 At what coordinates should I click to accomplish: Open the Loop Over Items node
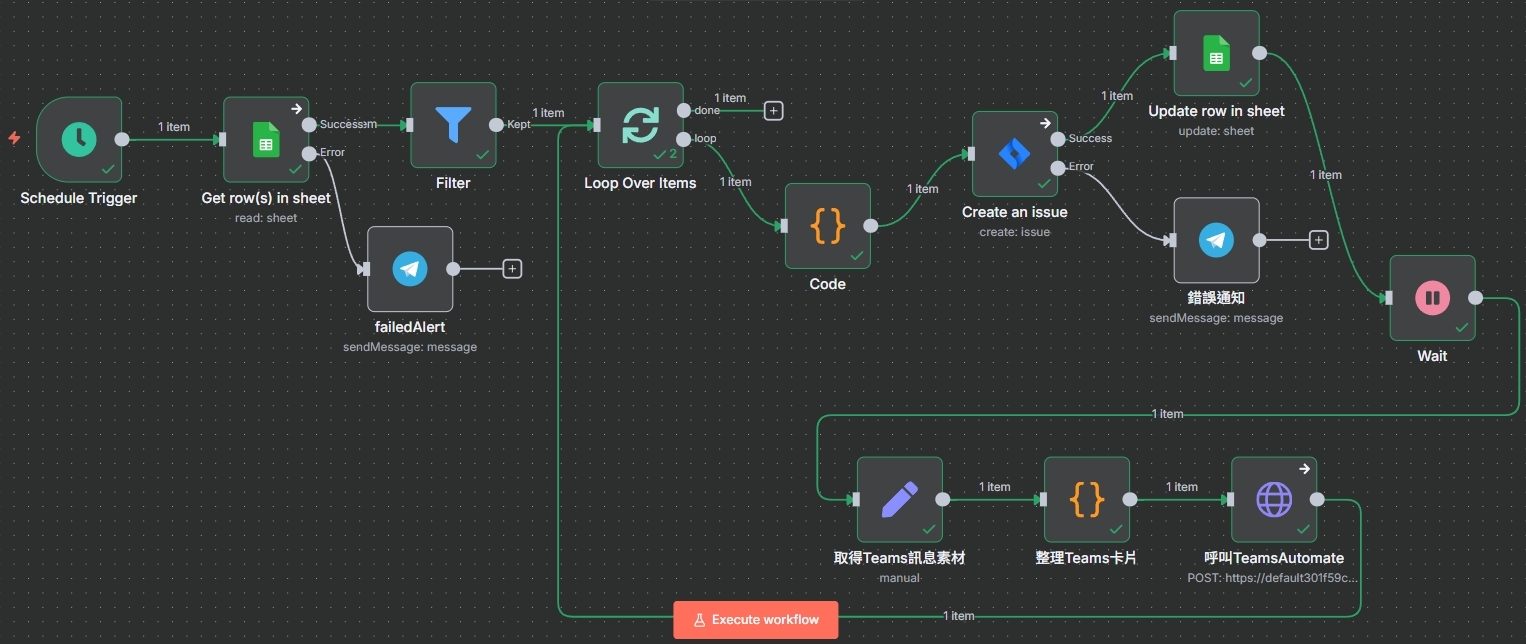point(640,125)
